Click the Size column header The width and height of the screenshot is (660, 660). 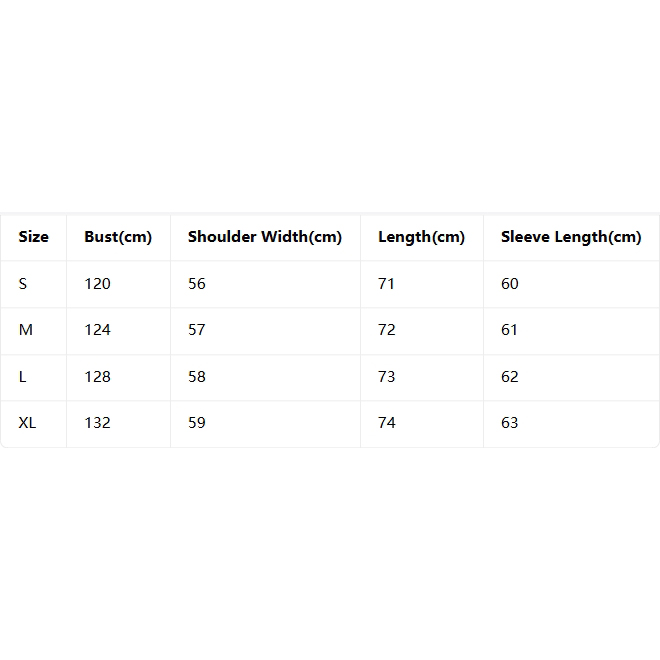click(x=34, y=237)
